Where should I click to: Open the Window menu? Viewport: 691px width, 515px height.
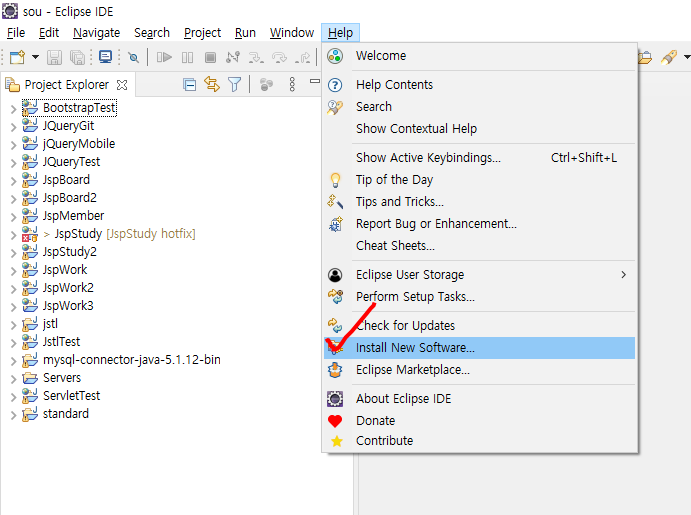pos(292,33)
